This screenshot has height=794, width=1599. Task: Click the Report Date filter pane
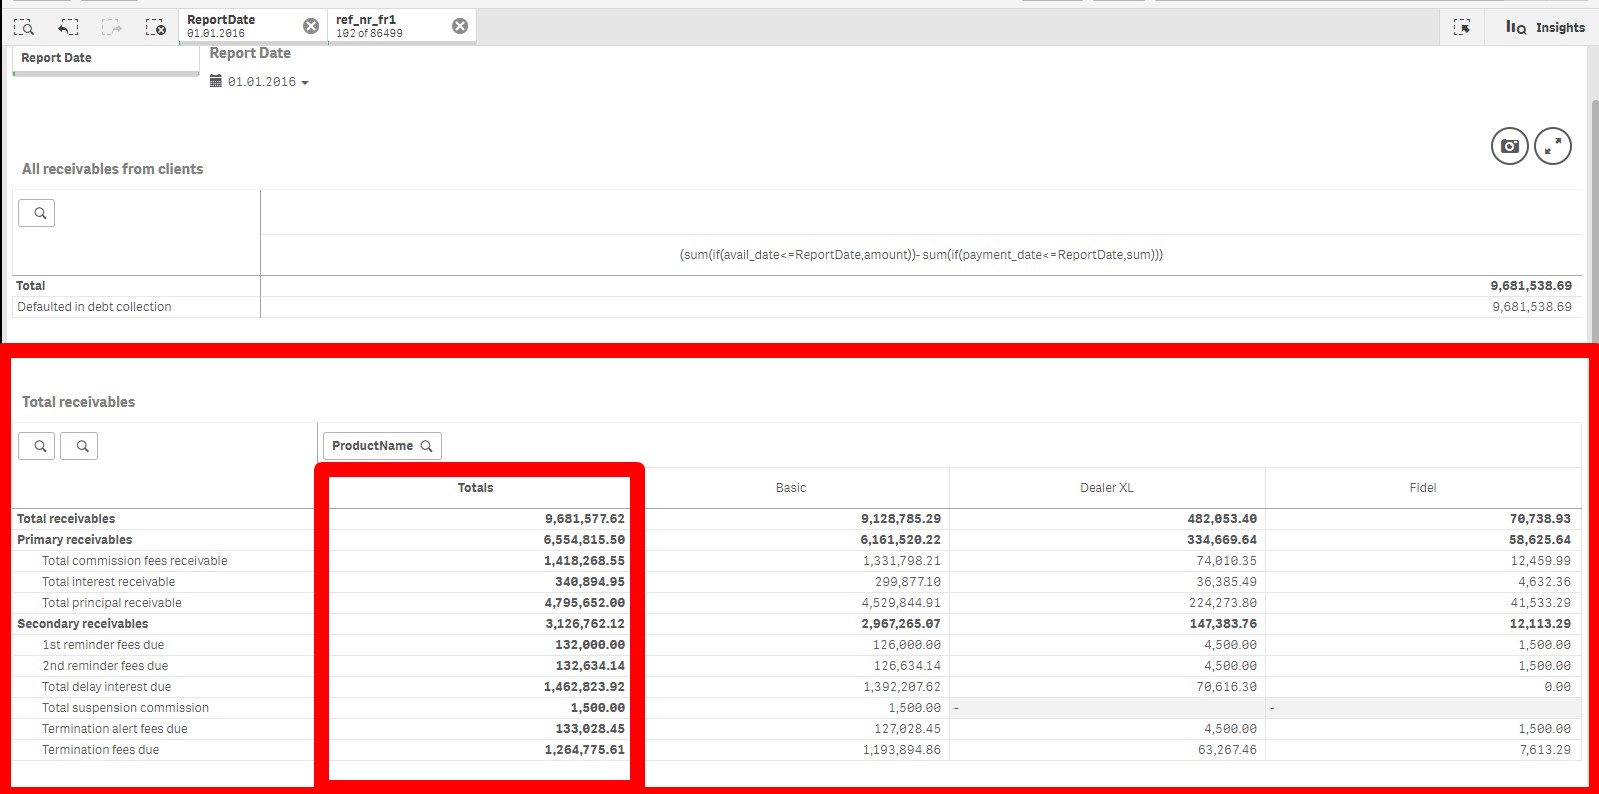(106, 59)
